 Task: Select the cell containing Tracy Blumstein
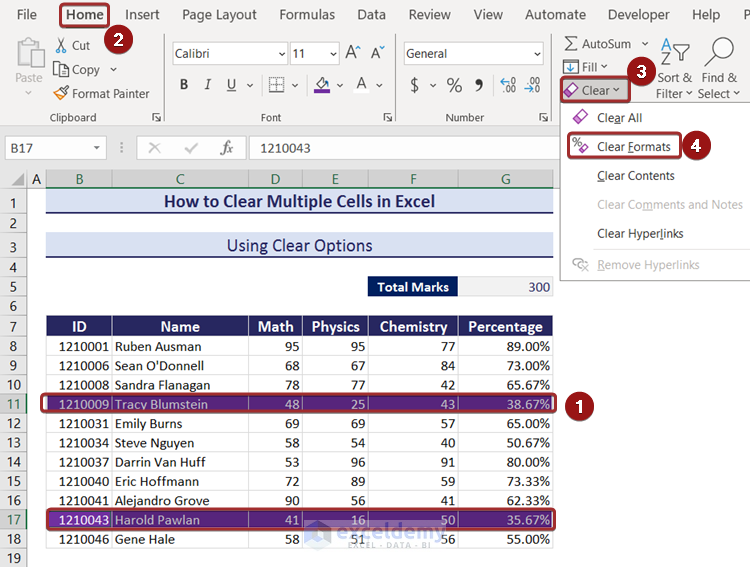tap(179, 404)
